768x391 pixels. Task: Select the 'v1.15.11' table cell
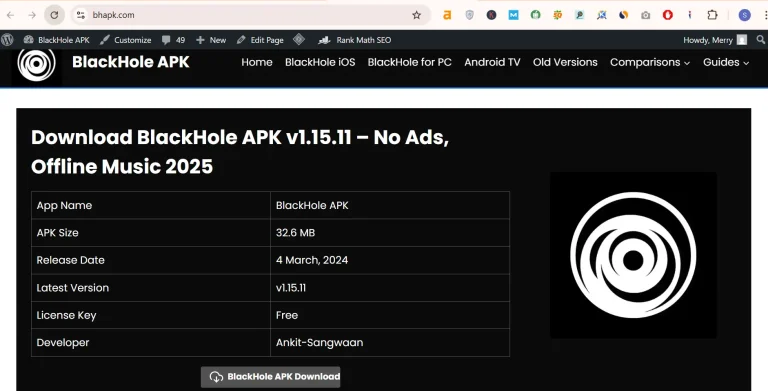390,288
